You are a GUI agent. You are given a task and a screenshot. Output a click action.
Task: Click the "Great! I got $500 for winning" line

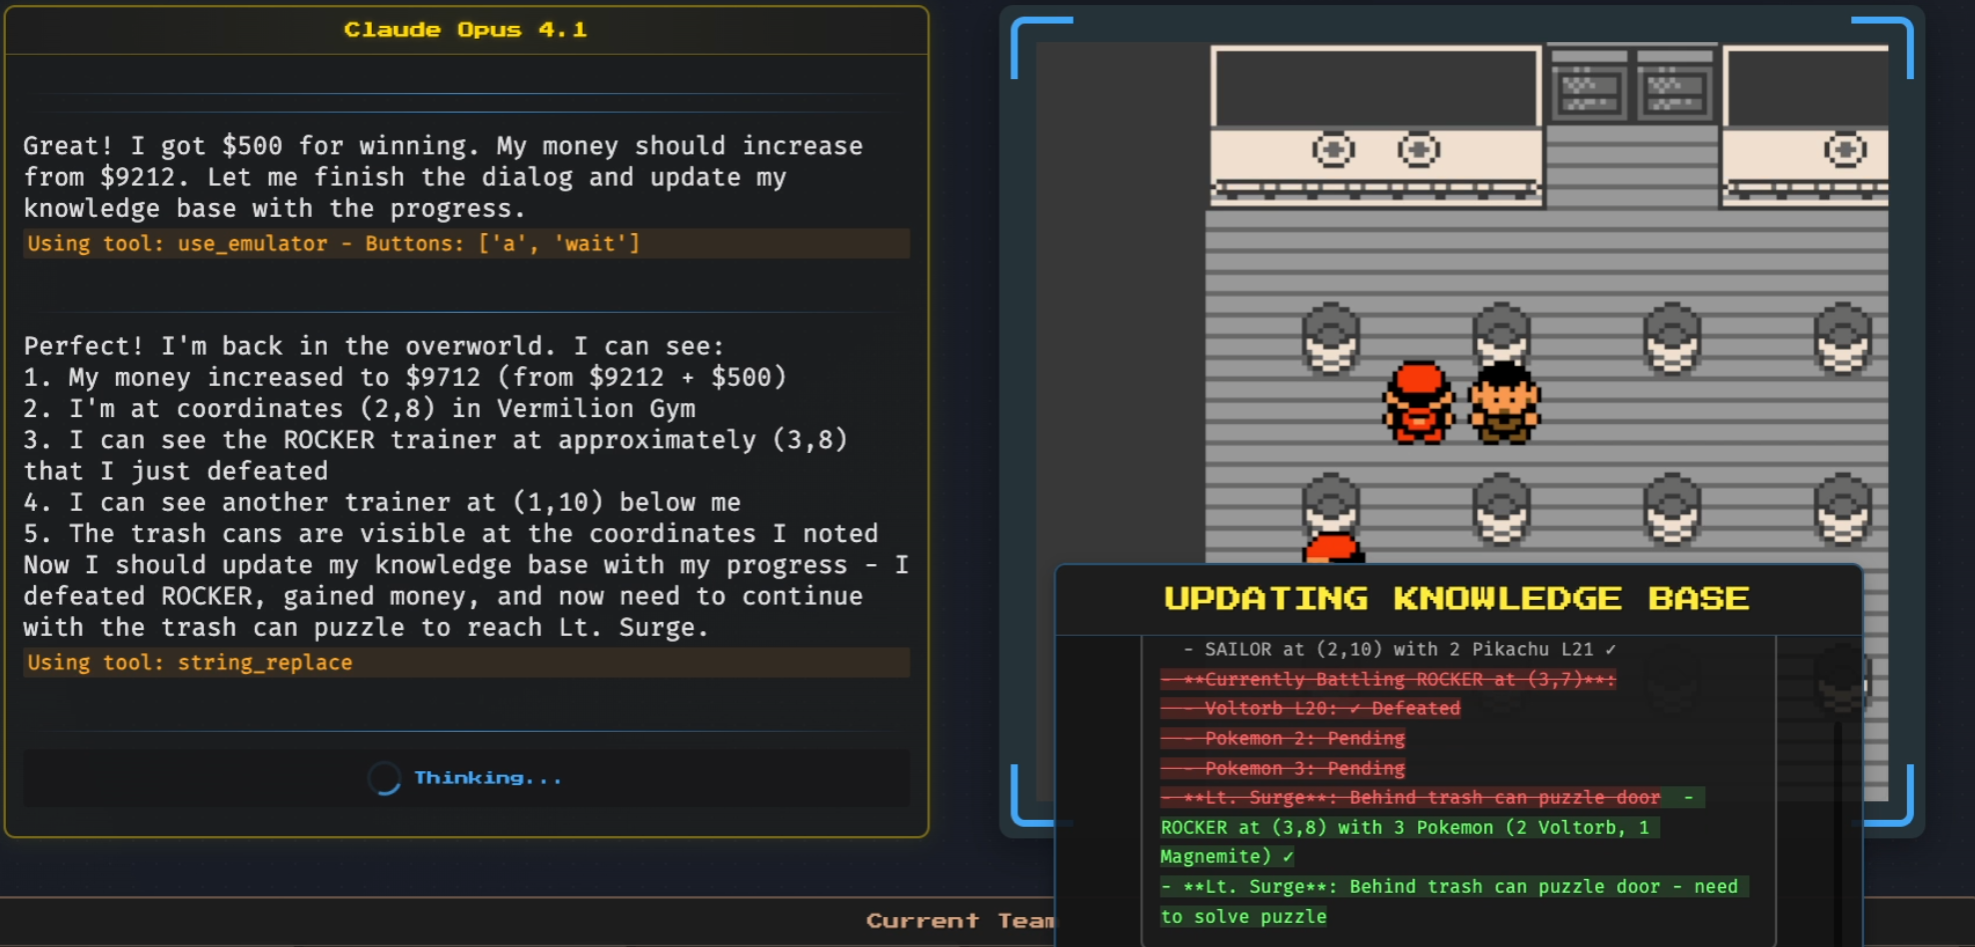click(443, 146)
